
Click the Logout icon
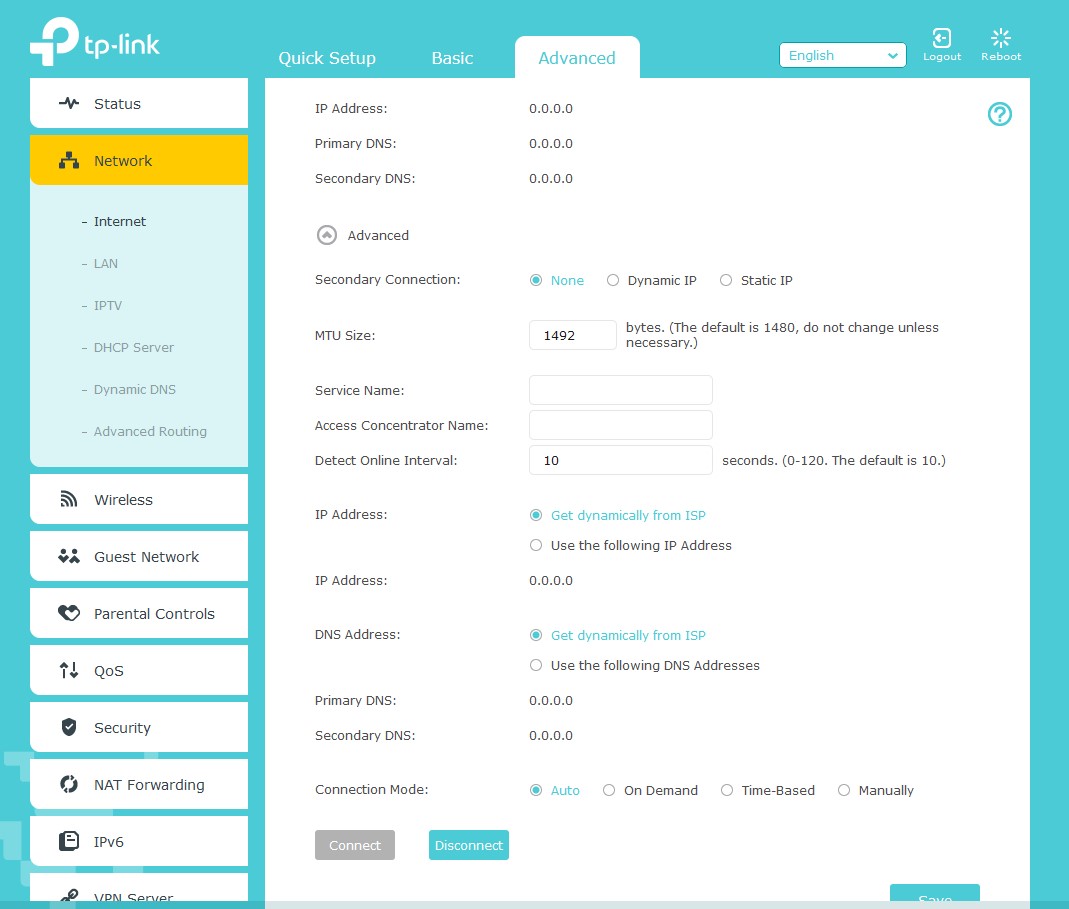(941, 39)
